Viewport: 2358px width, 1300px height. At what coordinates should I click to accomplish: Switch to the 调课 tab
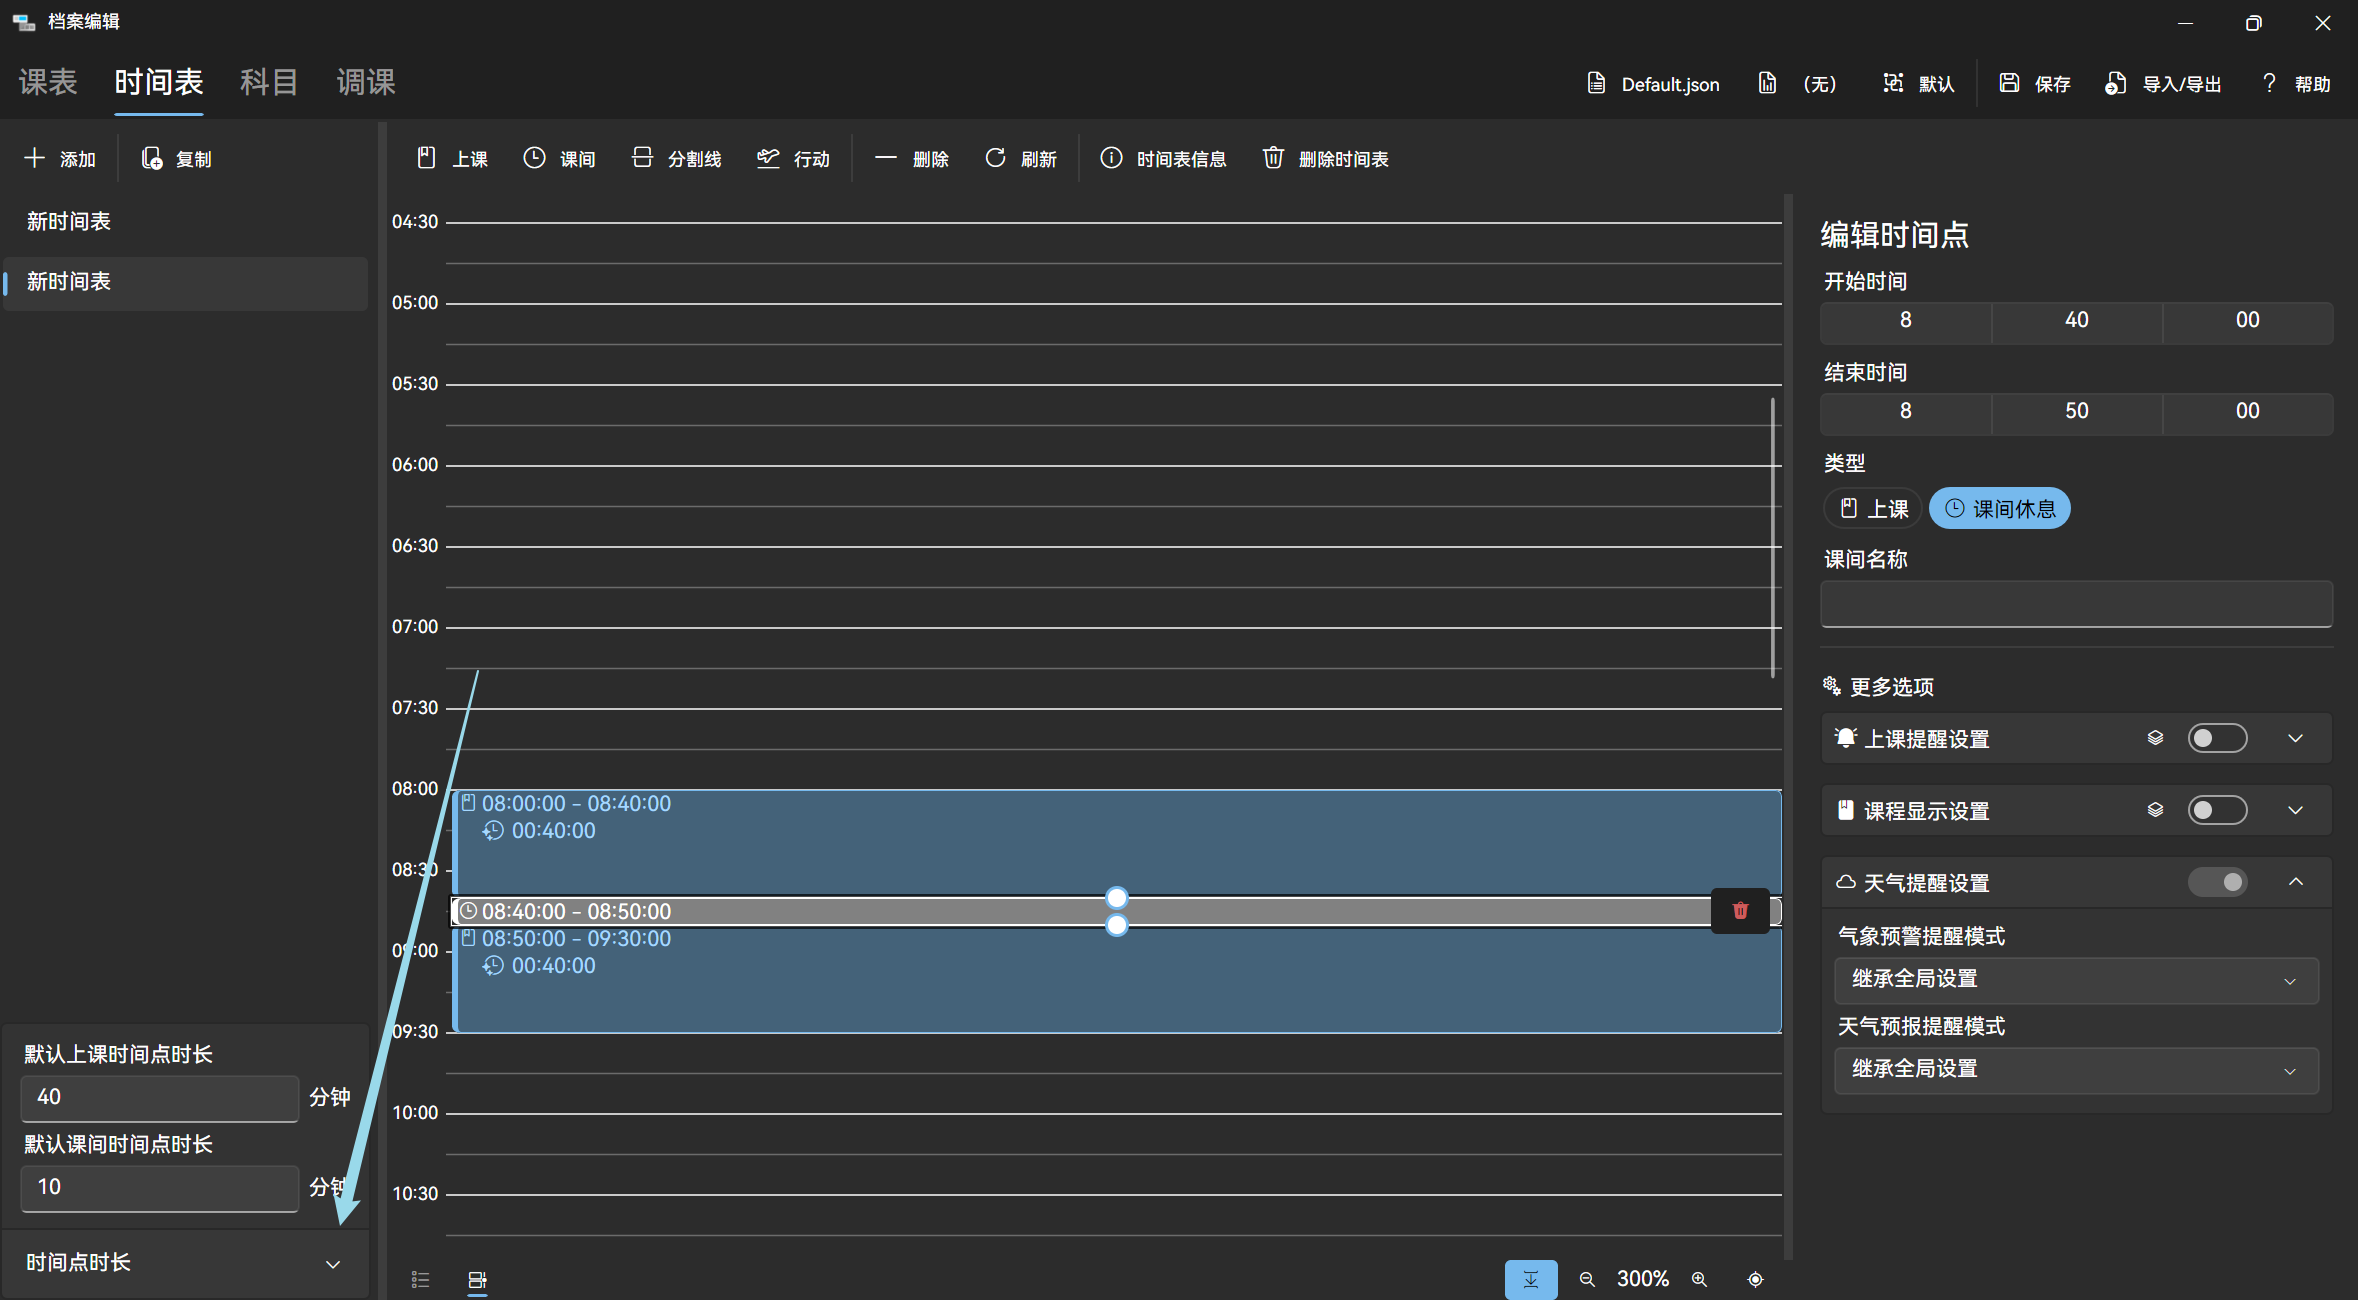click(x=366, y=82)
